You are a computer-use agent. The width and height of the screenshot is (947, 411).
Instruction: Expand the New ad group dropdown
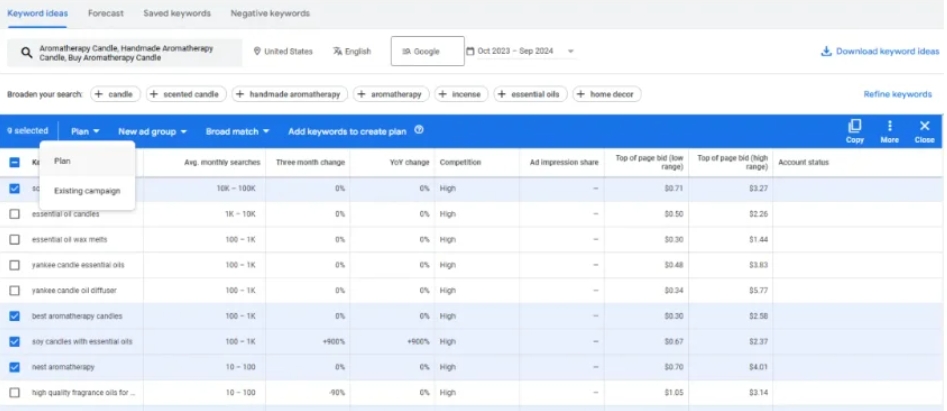pos(152,131)
